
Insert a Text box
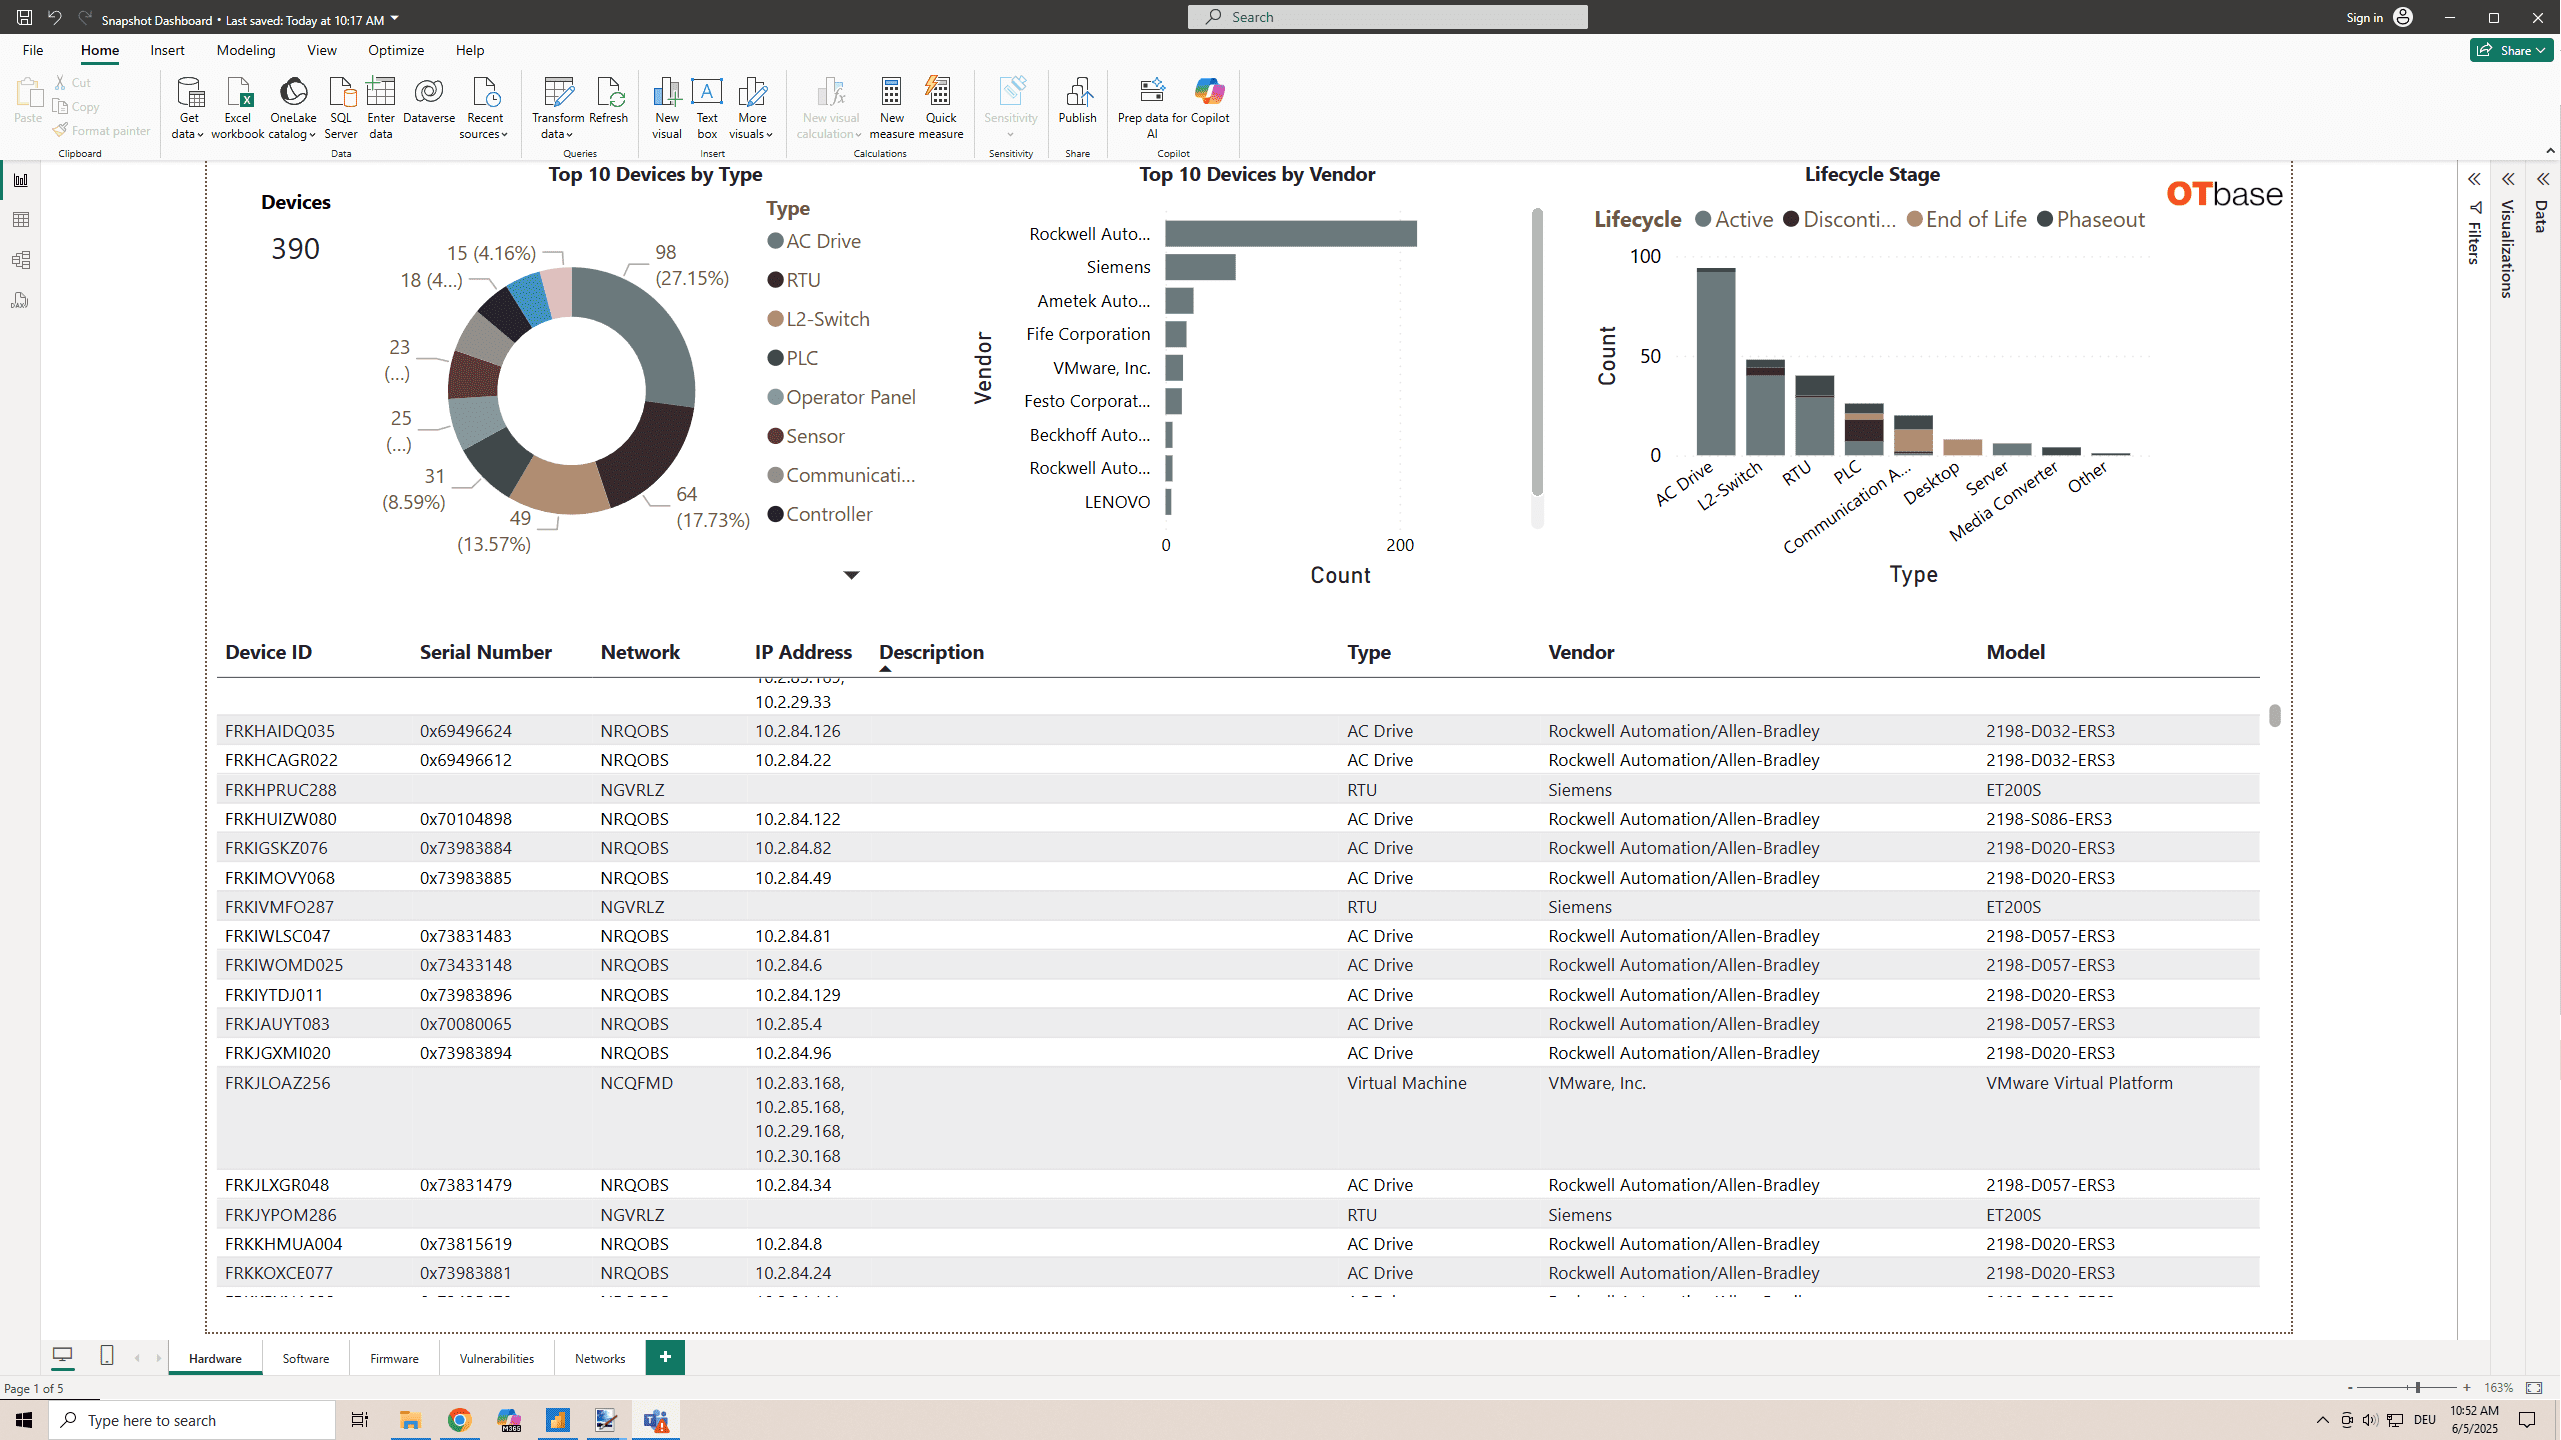[707, 108]
